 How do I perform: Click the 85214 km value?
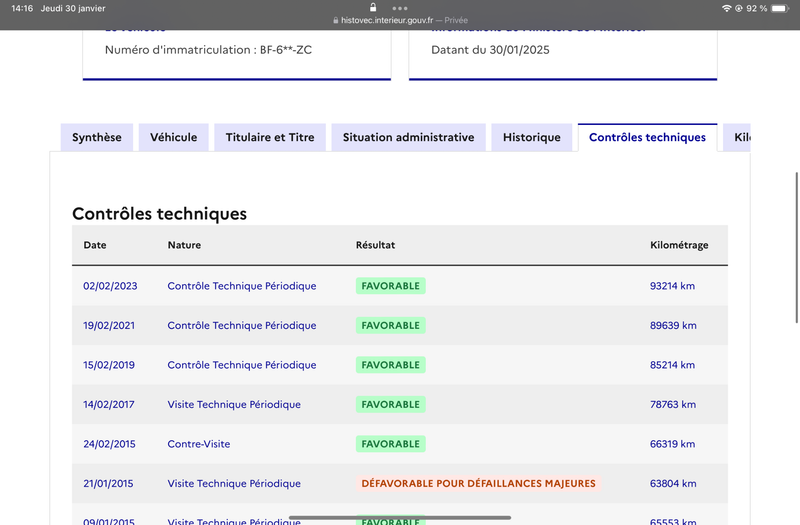click(672, 365)
